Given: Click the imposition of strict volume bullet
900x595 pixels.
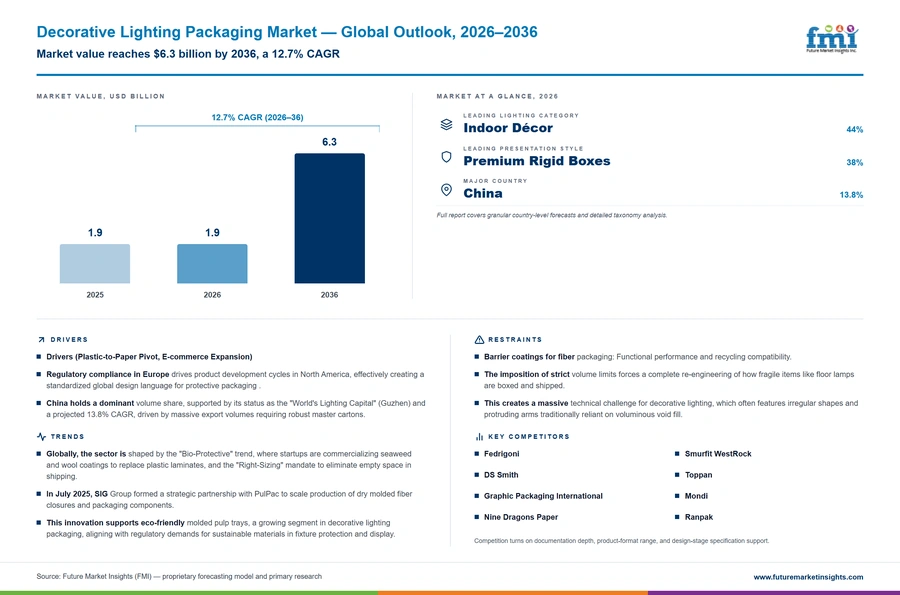Looking at the screenshot, I should tap(669, 380).
